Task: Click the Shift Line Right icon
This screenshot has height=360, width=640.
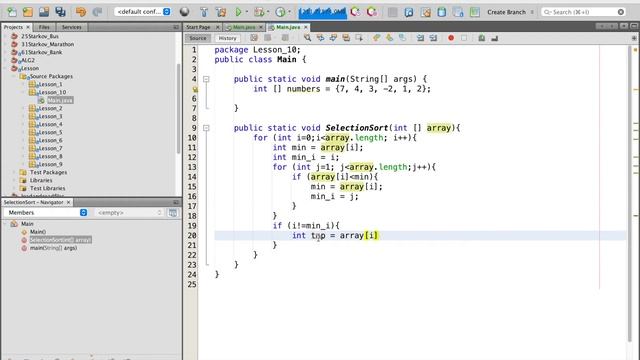Action: [x=433, y=38]
